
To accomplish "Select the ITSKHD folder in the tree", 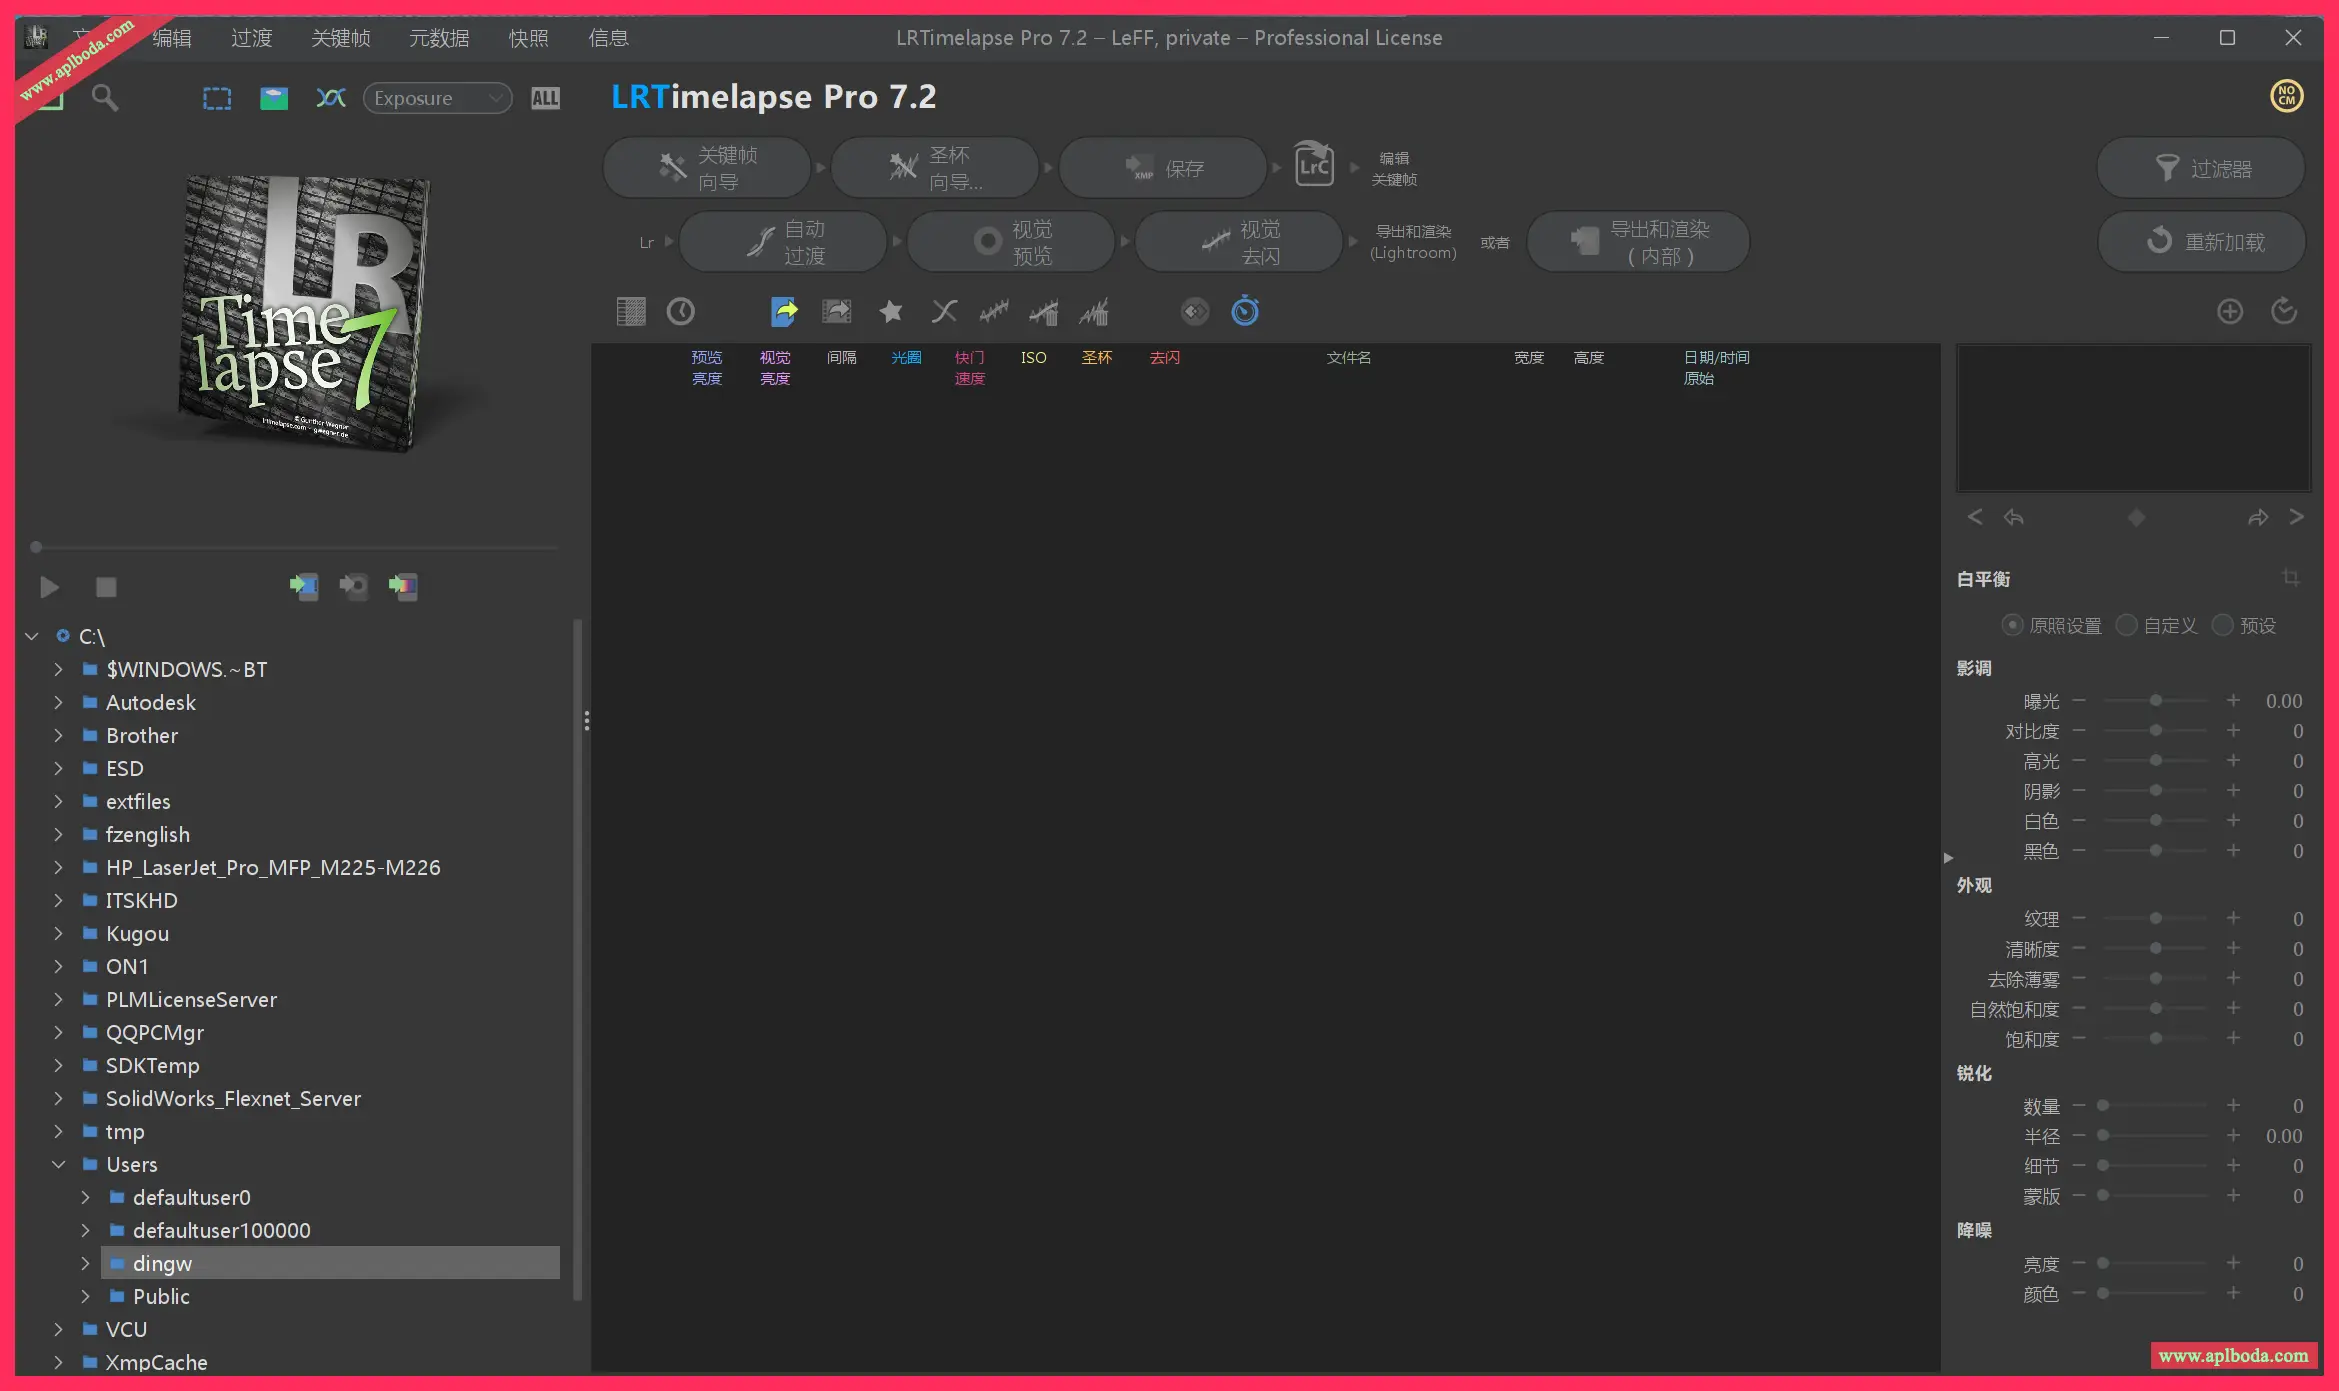I will point(142,900).
